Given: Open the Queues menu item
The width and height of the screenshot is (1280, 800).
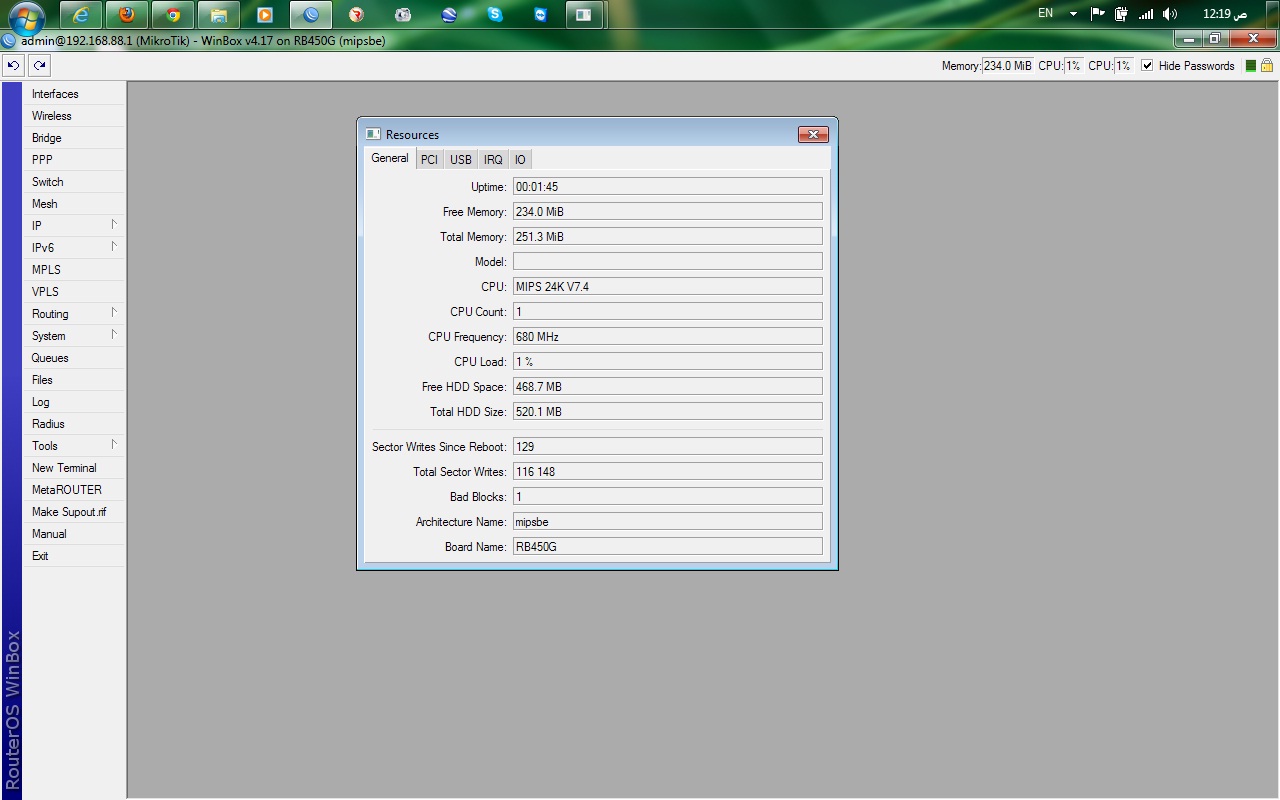Looking at the screenshot, I should tap(74, 358).
